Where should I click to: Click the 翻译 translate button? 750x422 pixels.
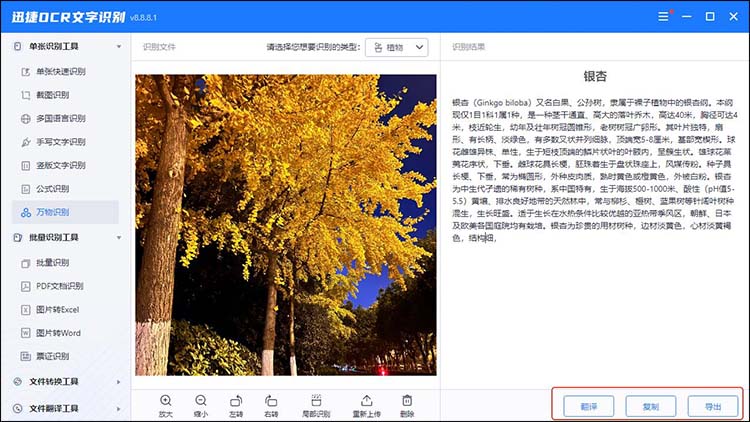click(588, 406)
